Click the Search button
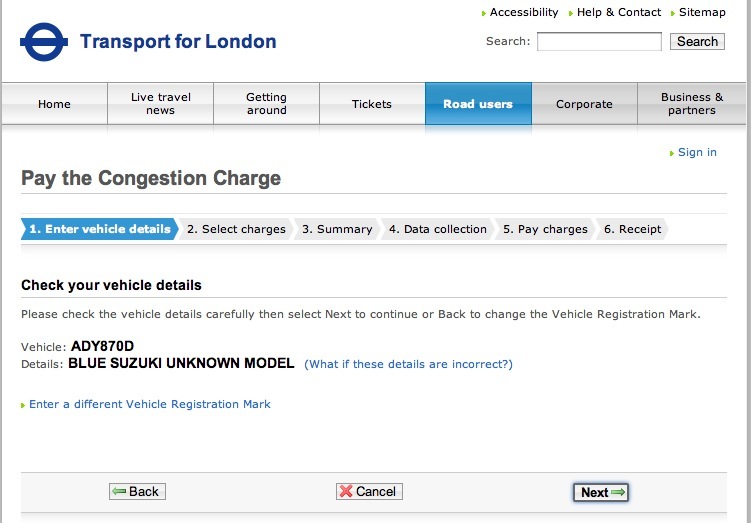 [x=697, y=42]
